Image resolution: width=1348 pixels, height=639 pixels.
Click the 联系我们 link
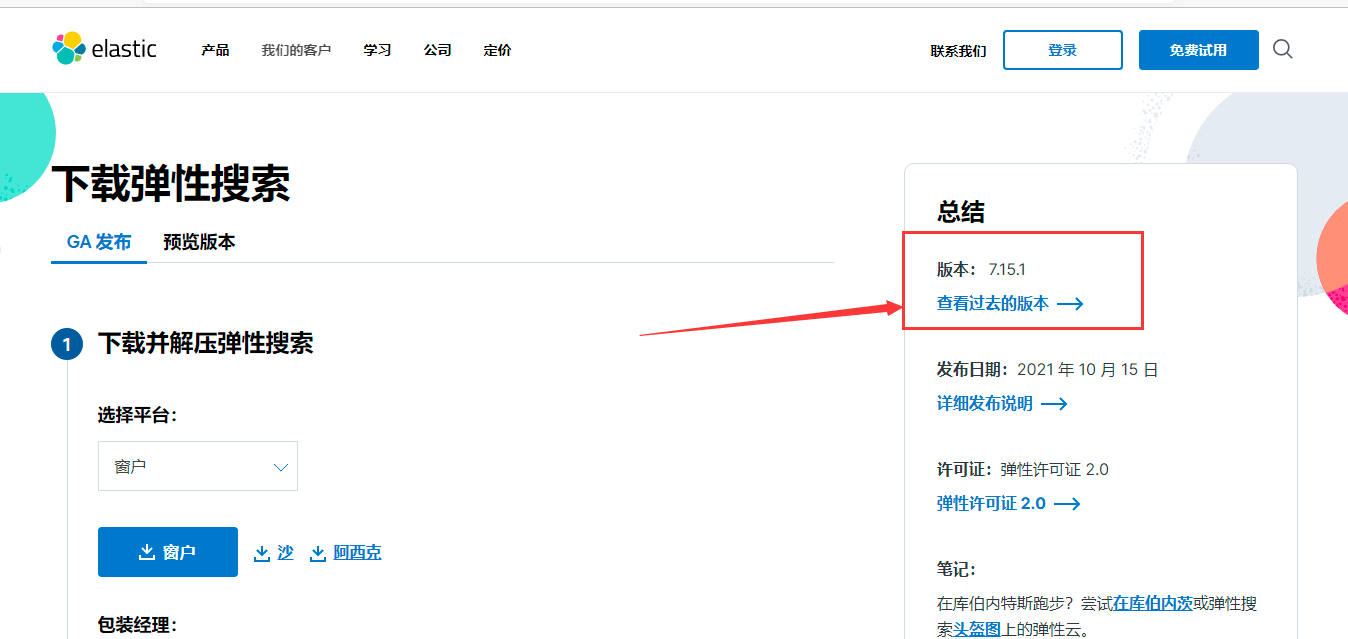pyautogui.click(x=958, y=51)
